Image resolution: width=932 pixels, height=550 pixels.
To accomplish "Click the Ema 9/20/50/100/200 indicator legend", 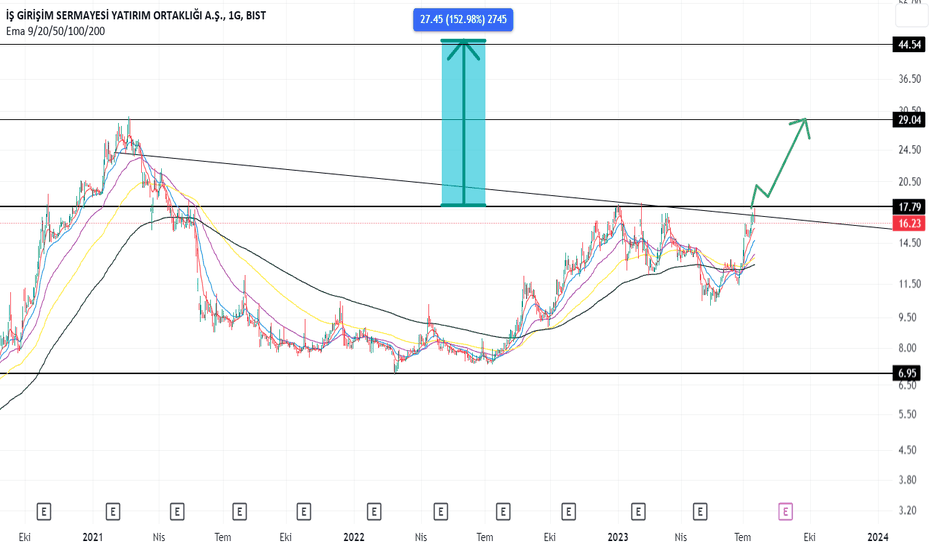I will (x=55, y=31).
